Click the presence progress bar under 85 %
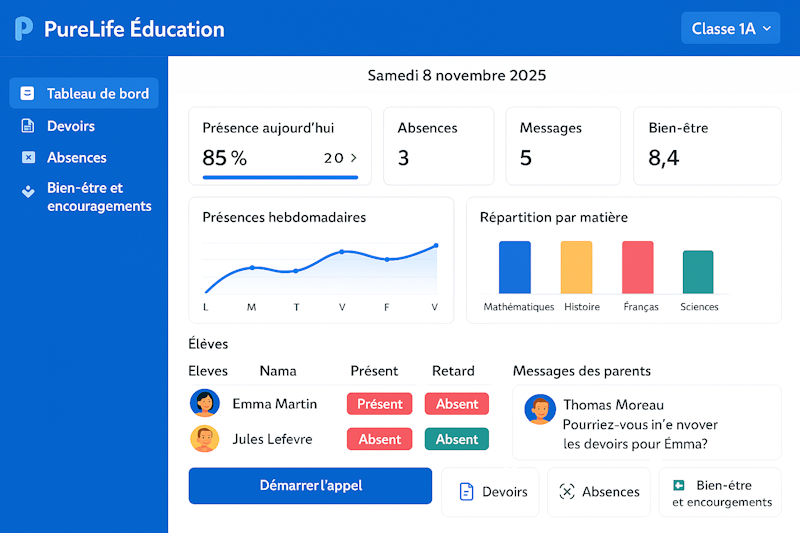 (280, 177)
